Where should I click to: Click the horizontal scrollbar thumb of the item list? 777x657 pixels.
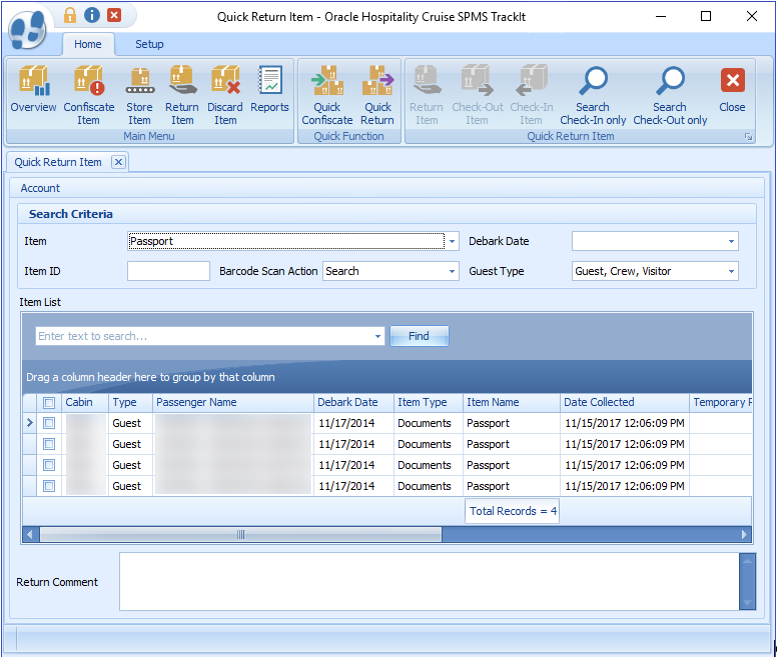(240, 535)
